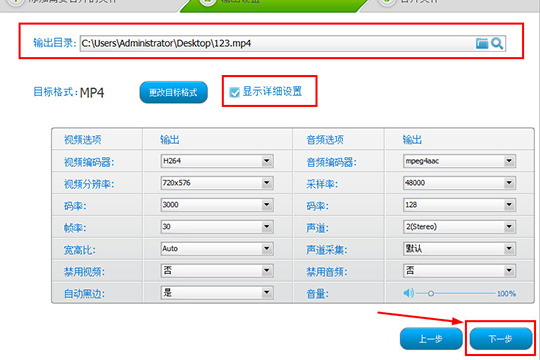Click the magnifier icon beside output directory
The image size is (540, 360).
(497, 43)
